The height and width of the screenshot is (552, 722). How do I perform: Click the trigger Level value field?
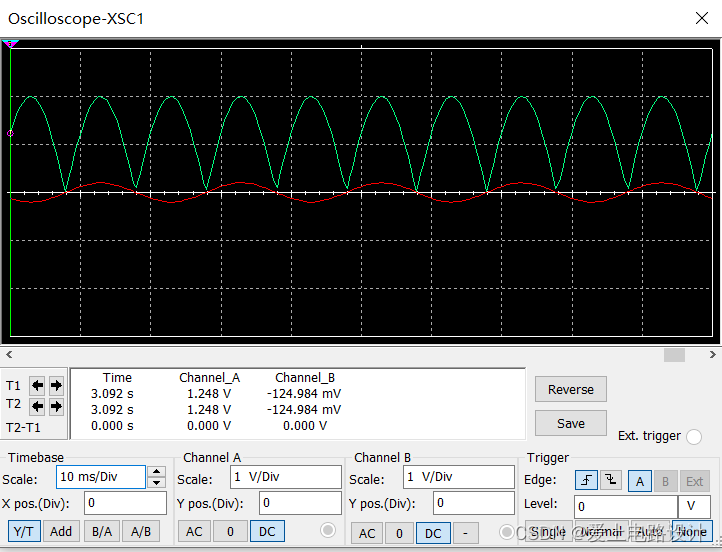pyautogui.click(x=625, y=507)
